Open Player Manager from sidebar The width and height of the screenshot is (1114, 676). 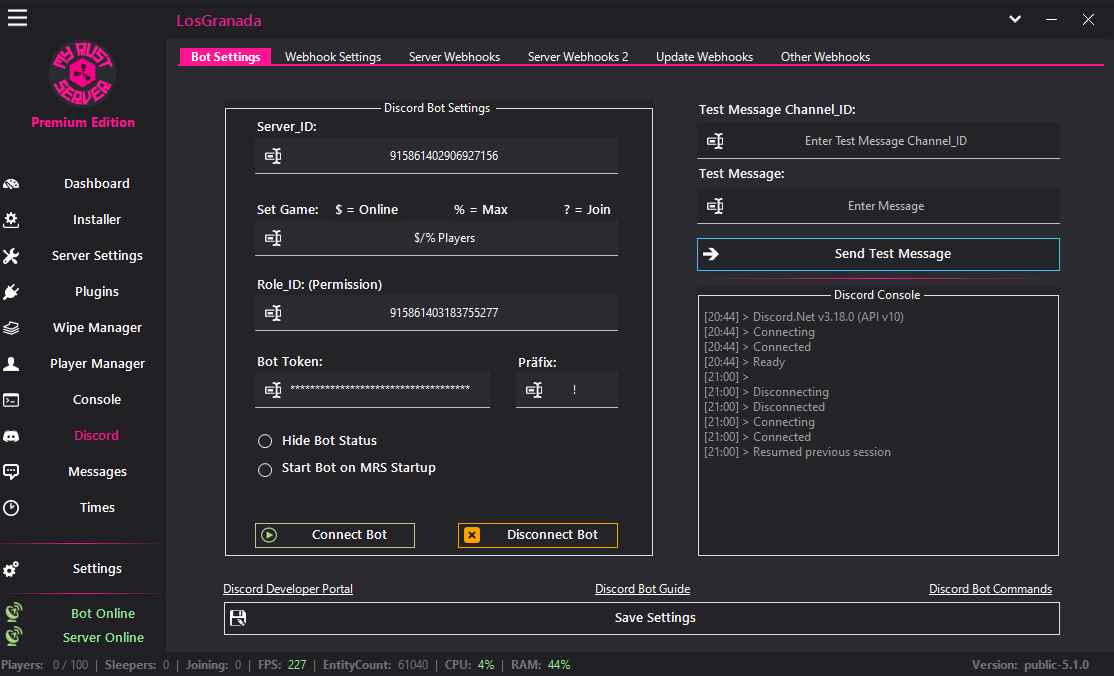(x=97, y=364)
